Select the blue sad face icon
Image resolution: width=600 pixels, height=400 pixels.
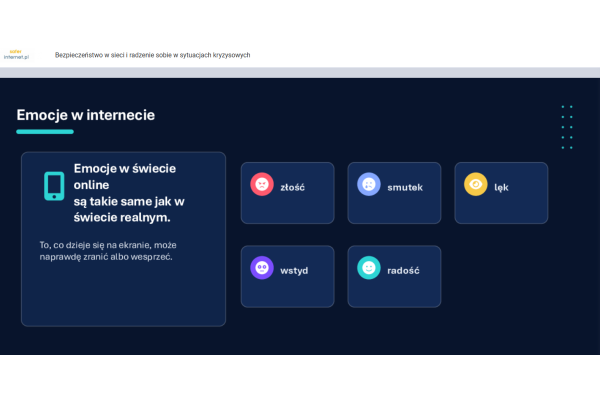(368, 185)
